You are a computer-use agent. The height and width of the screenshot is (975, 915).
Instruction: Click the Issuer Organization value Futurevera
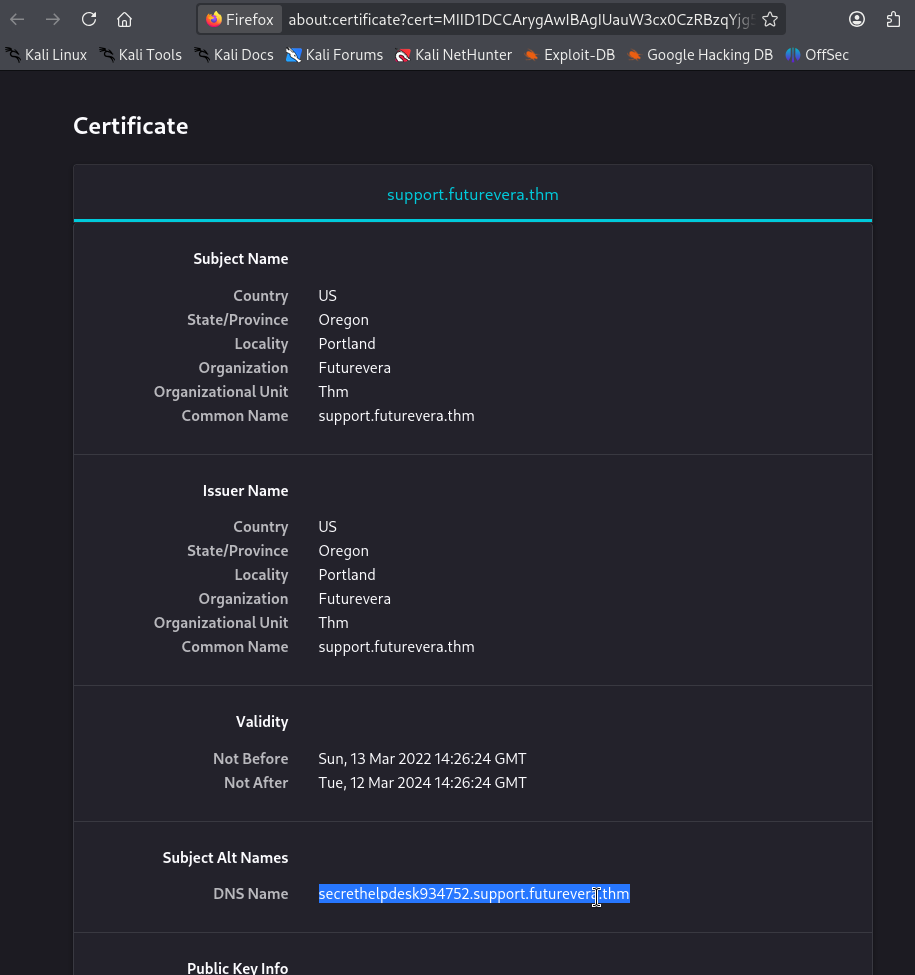[354, 599]
